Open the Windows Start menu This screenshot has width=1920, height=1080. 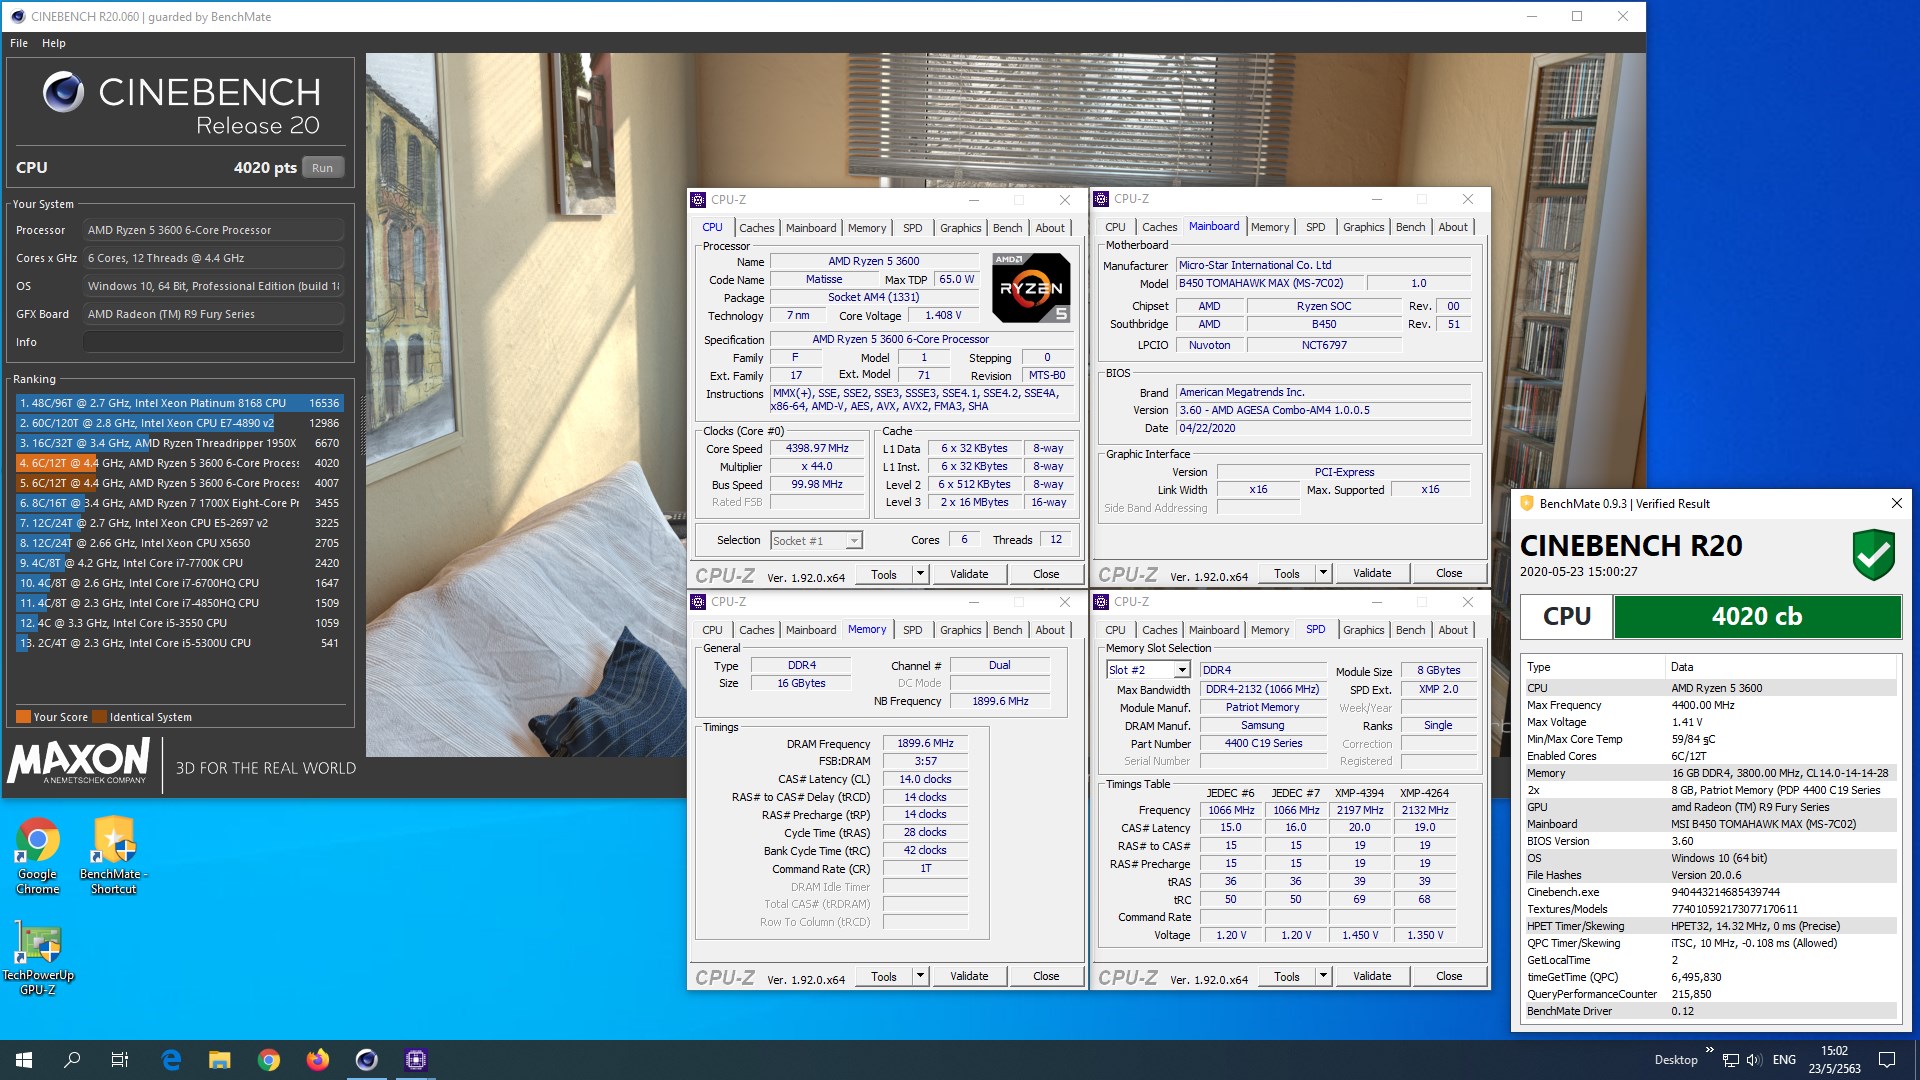tap(24, 1060)
